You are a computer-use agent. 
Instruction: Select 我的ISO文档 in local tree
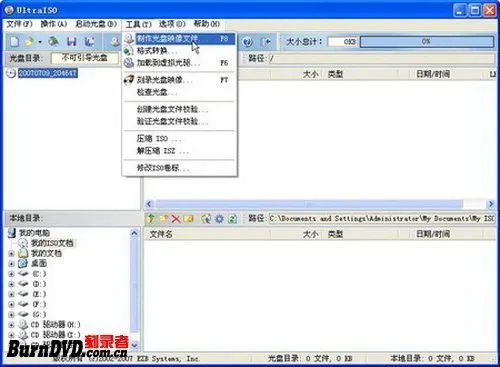click(x=52, y=243)
